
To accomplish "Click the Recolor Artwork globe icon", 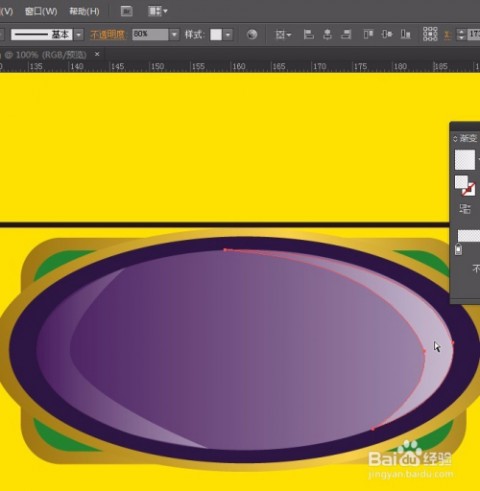I will click(252, 34).
